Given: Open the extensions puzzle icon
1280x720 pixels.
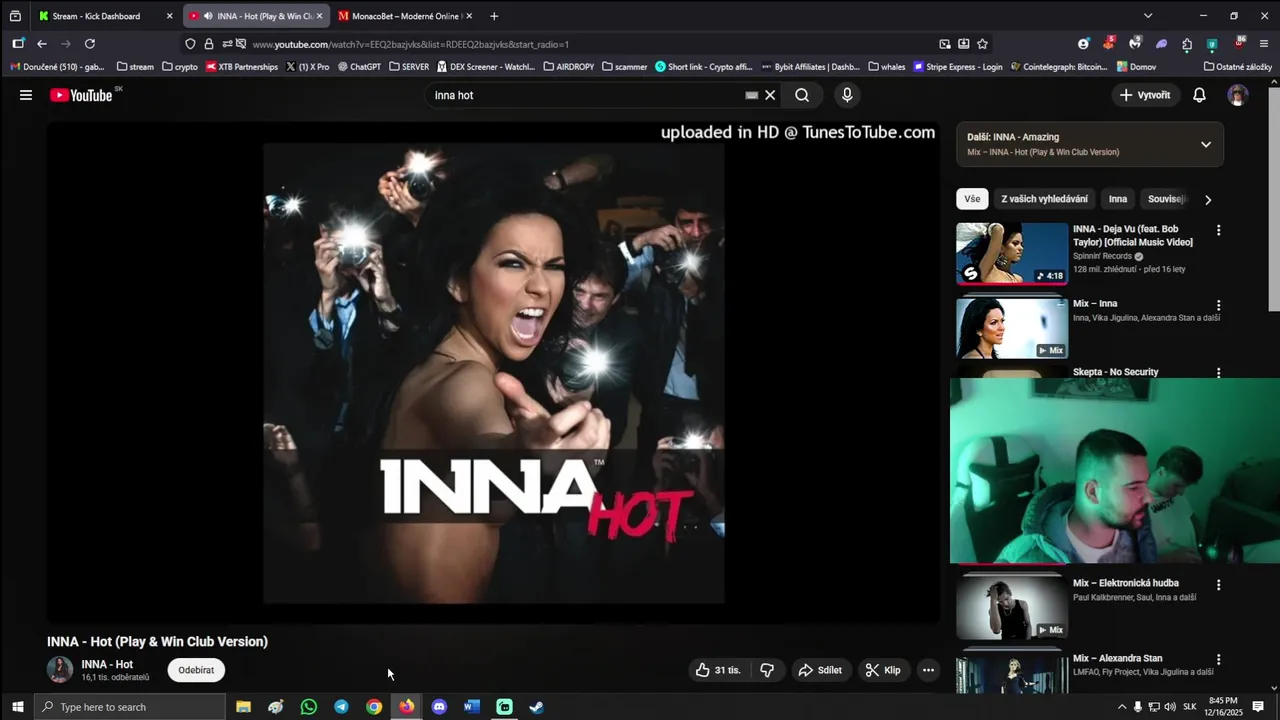Looking at the screenshot, I should 1187,44.
